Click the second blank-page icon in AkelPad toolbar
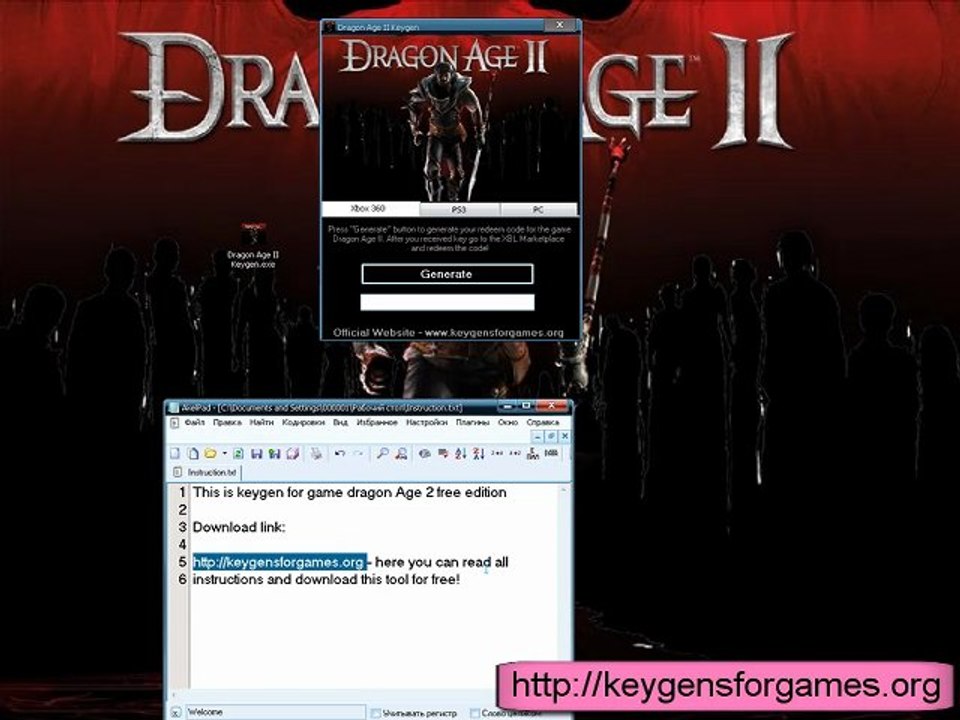 tap(193, 454)
